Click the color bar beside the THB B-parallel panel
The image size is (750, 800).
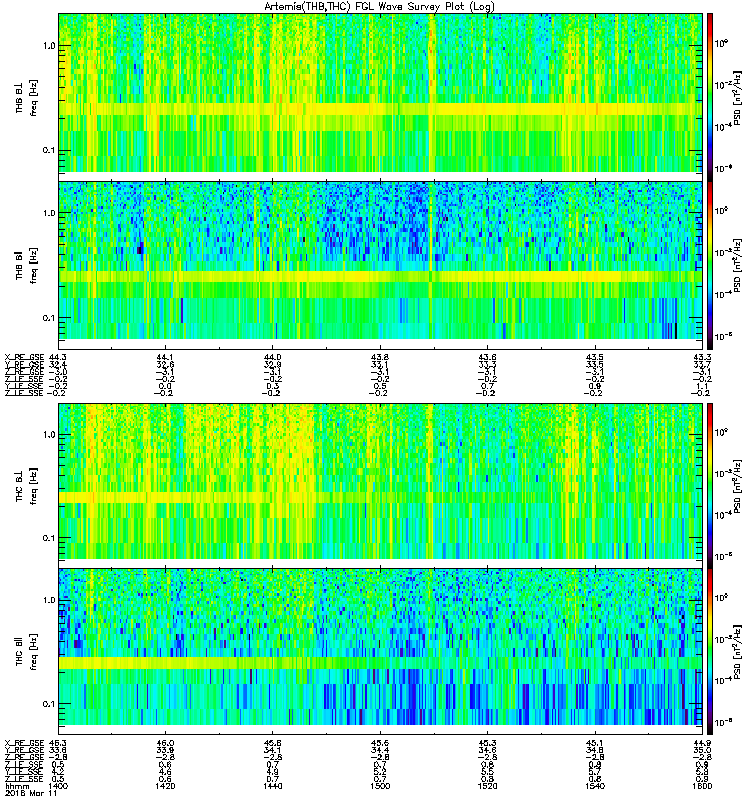(x=710, y=265)
